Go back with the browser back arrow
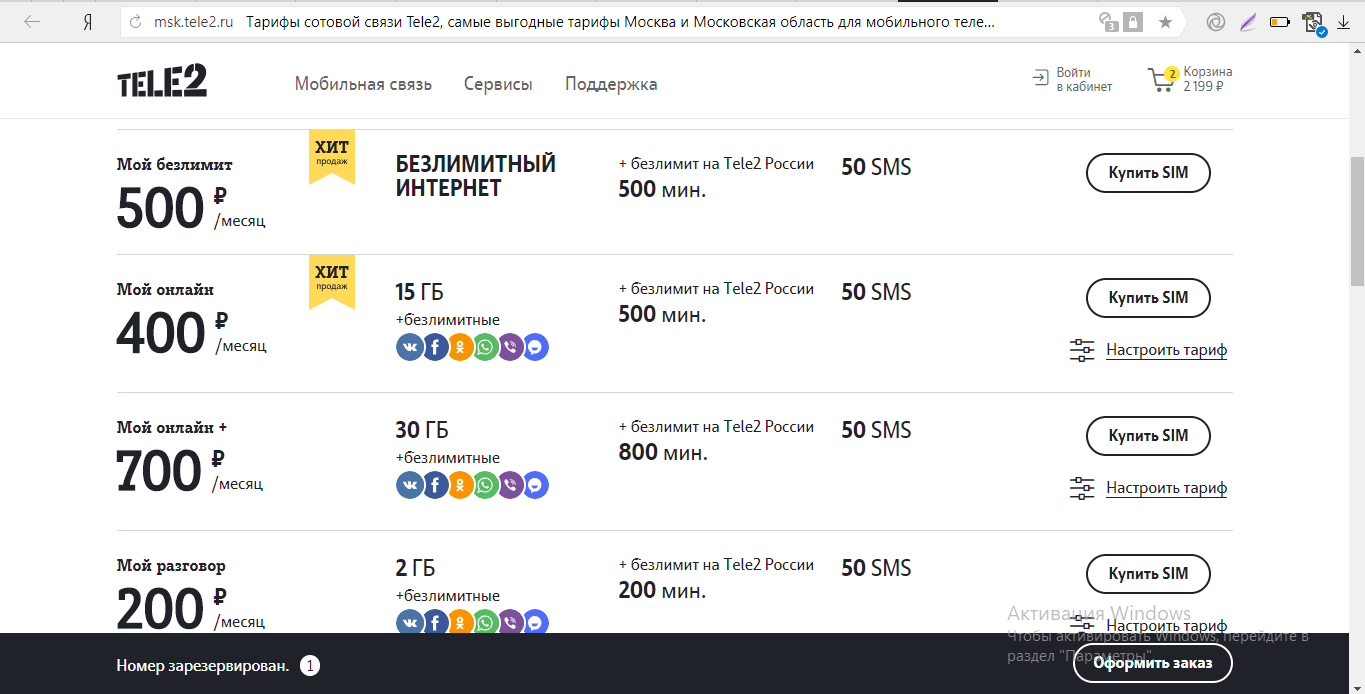The width and height of the screenshot is (1365, 694). (x=32, y=22)
